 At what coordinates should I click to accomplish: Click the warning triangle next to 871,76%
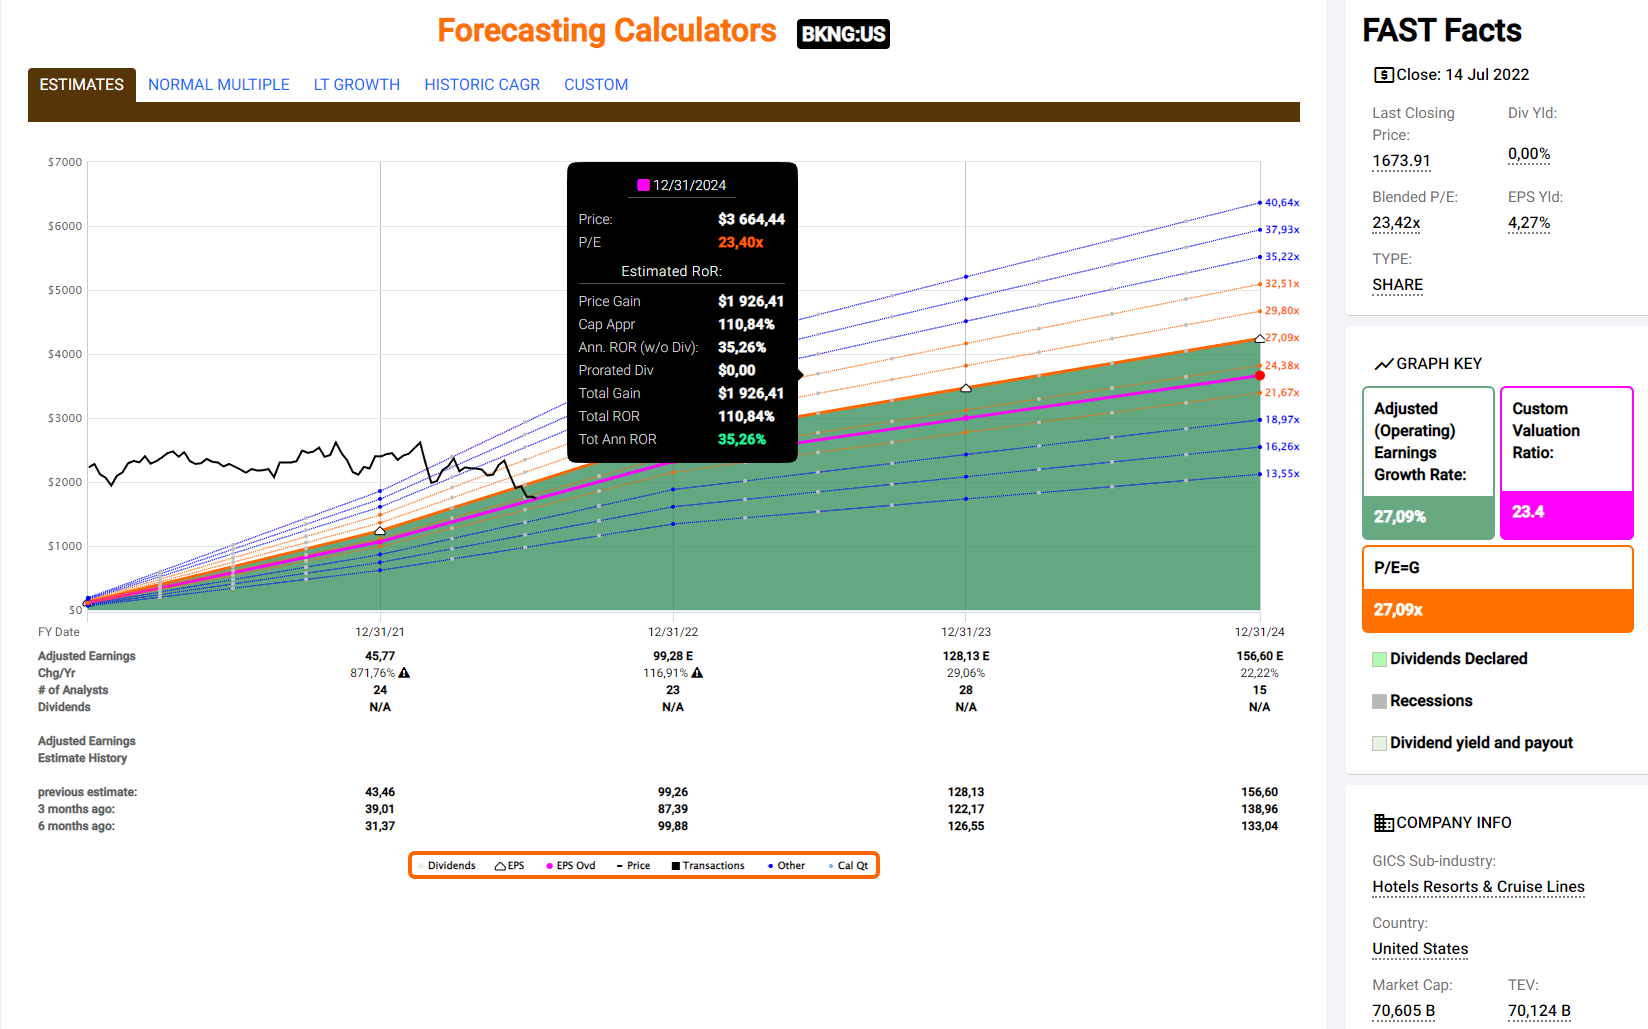[x=404, y=673]
